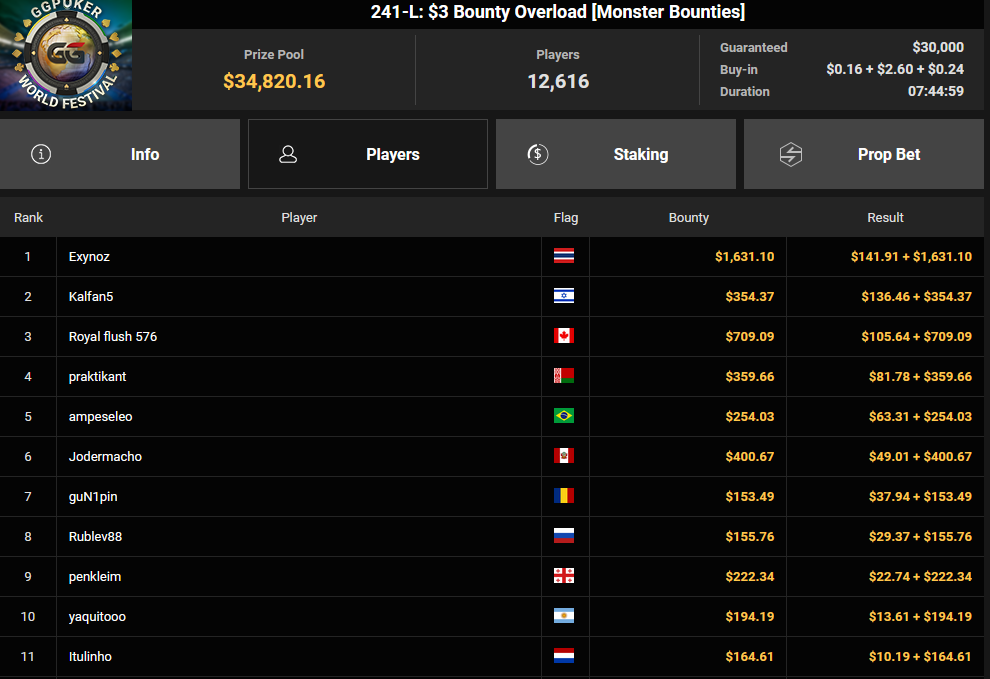Click player name Jodermacho
The height and width of the screenshot is (679, 990).
tap(105, 457)
